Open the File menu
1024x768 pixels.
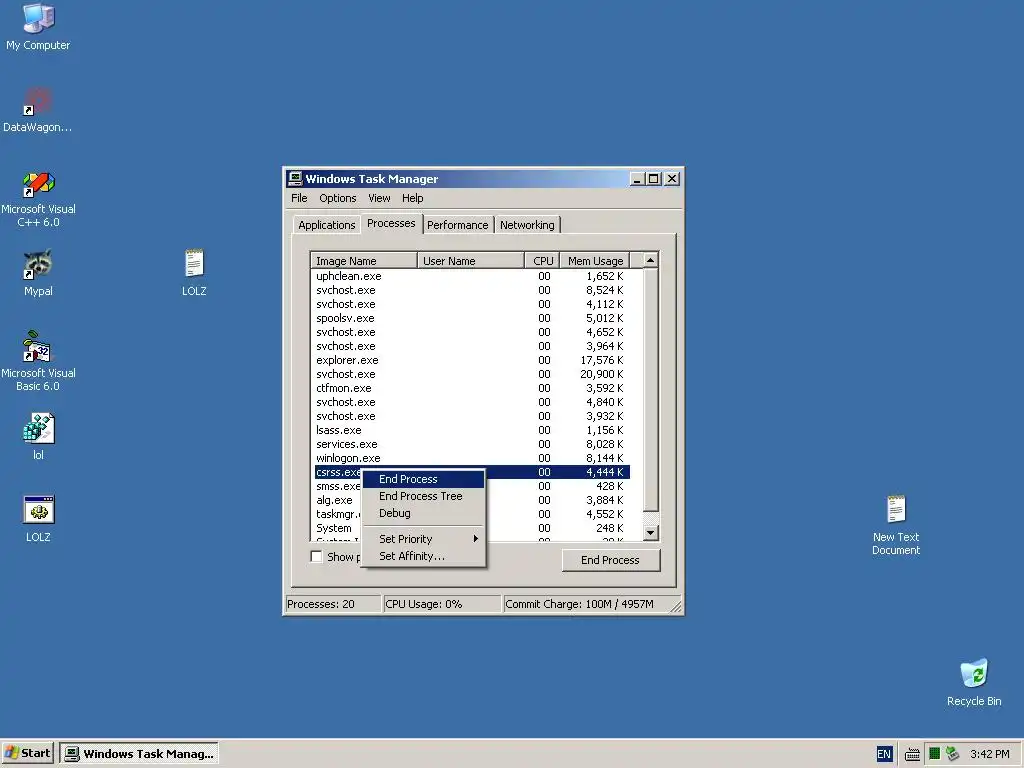[x=299, y=198]
